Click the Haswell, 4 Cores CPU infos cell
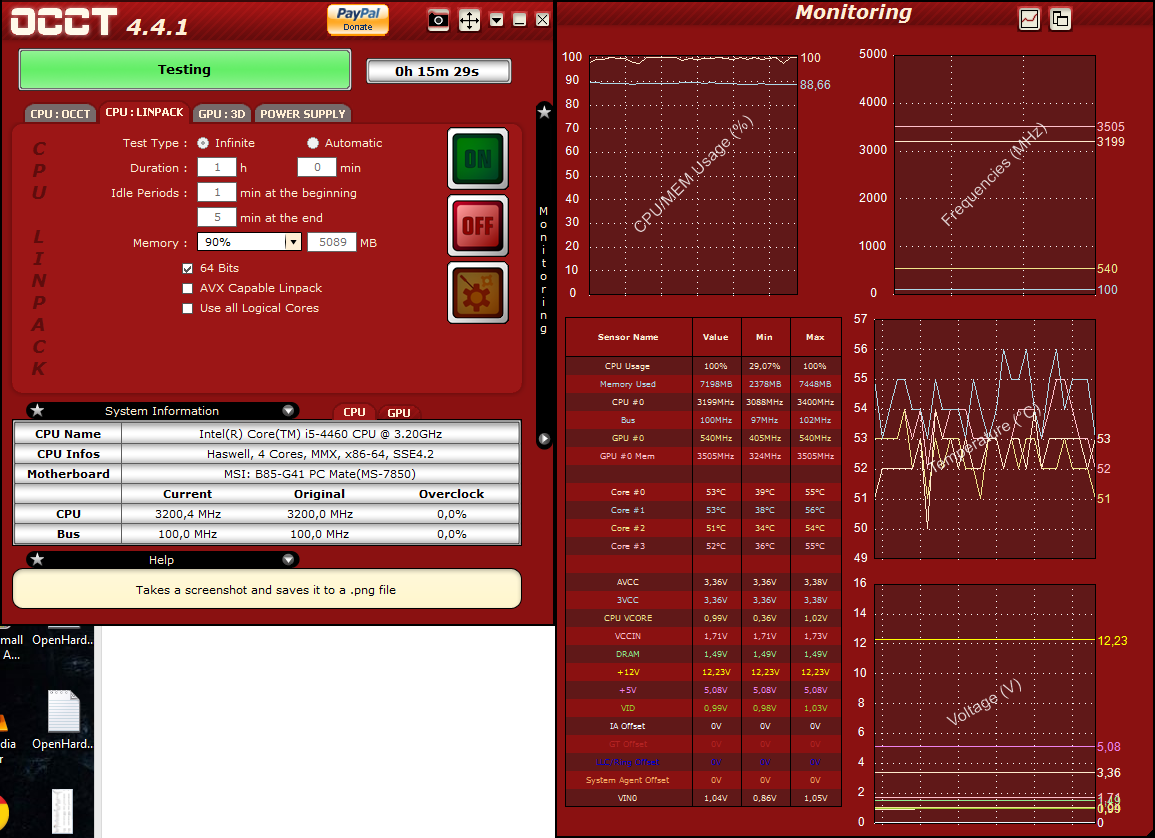The height and width of the screenshot is (838, 1155). [320, 454]
